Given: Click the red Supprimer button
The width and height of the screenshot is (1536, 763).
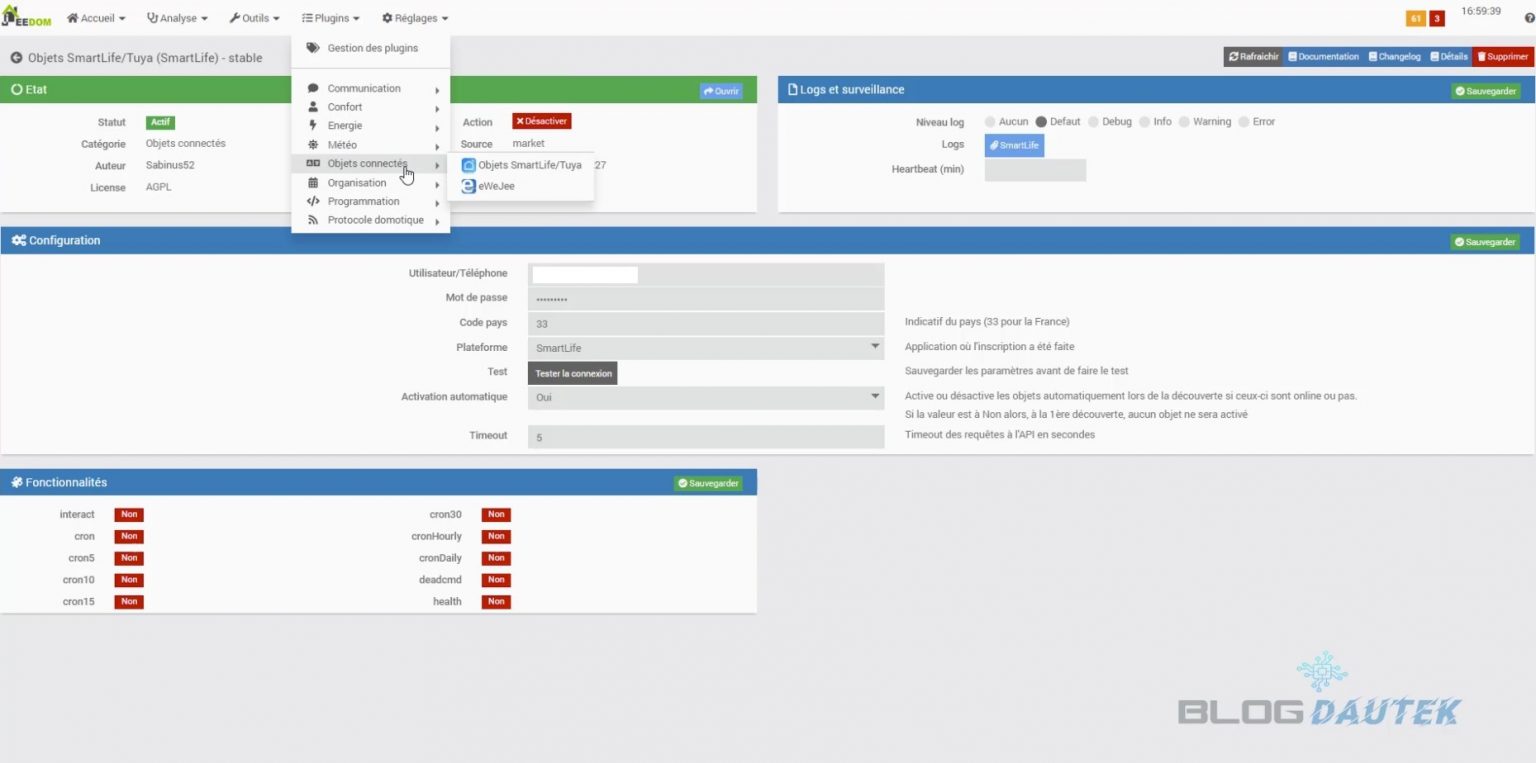Looking at the screenshot, I should pyautogui.click(x=1502, y=57).
